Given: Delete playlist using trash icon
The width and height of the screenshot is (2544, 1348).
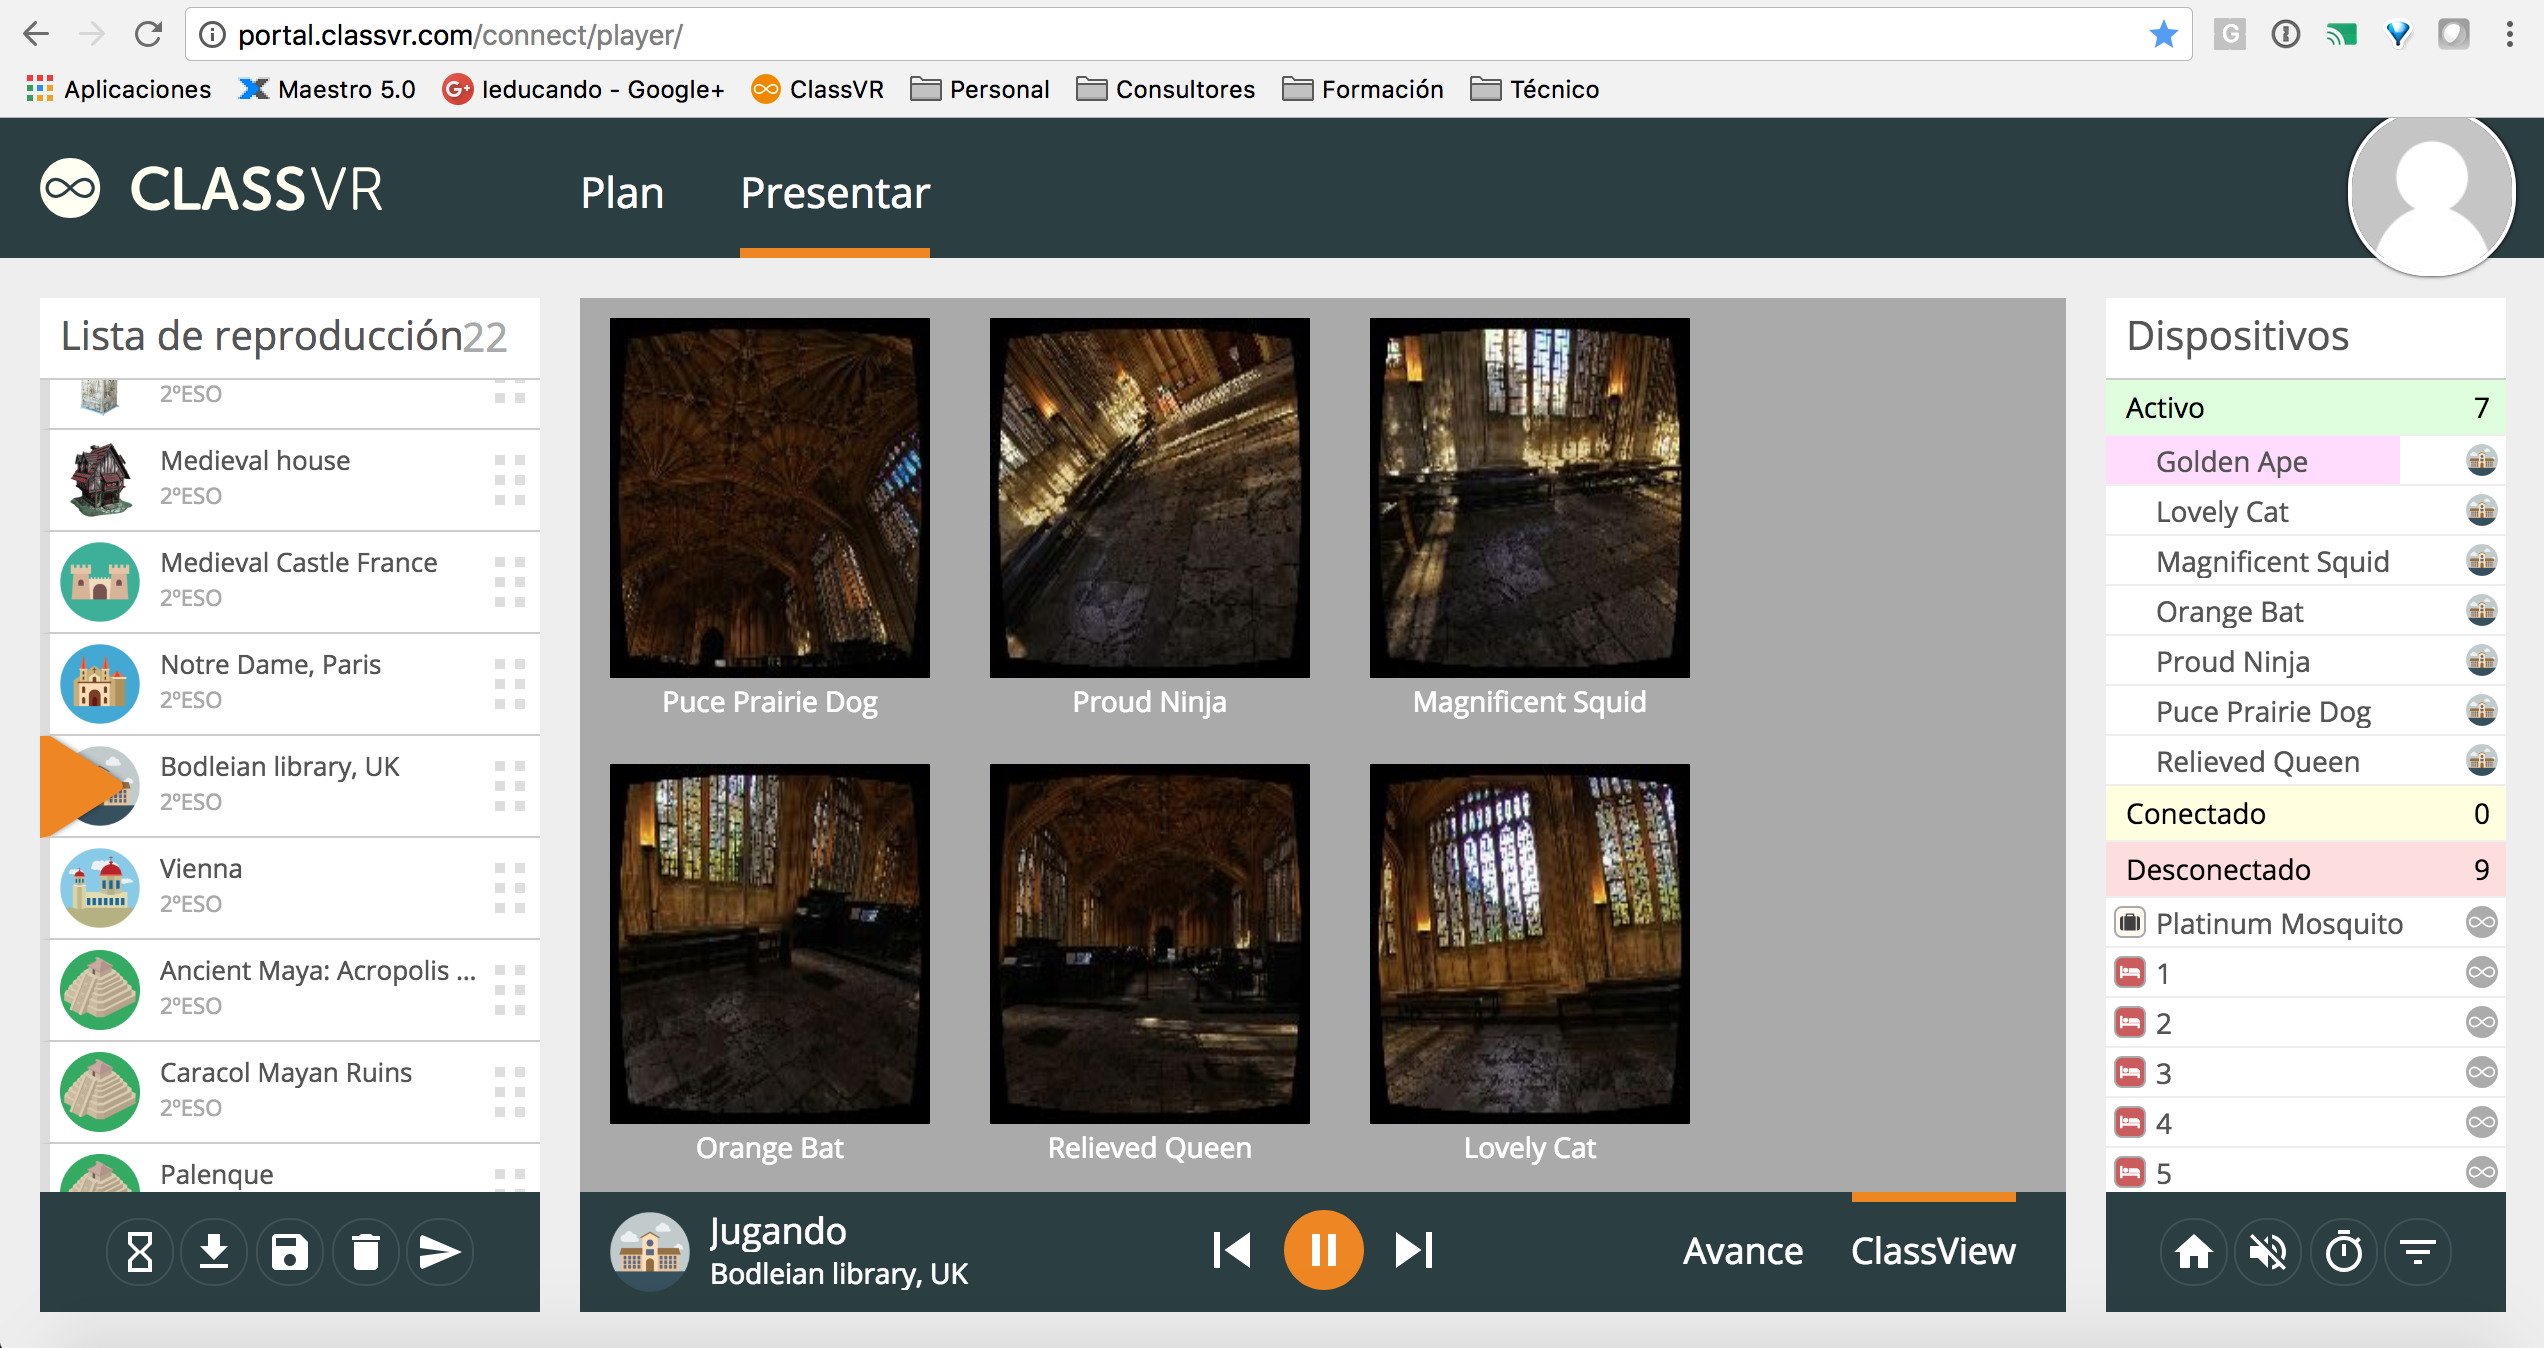Looking at the screenshot, I should (366, 1252).
